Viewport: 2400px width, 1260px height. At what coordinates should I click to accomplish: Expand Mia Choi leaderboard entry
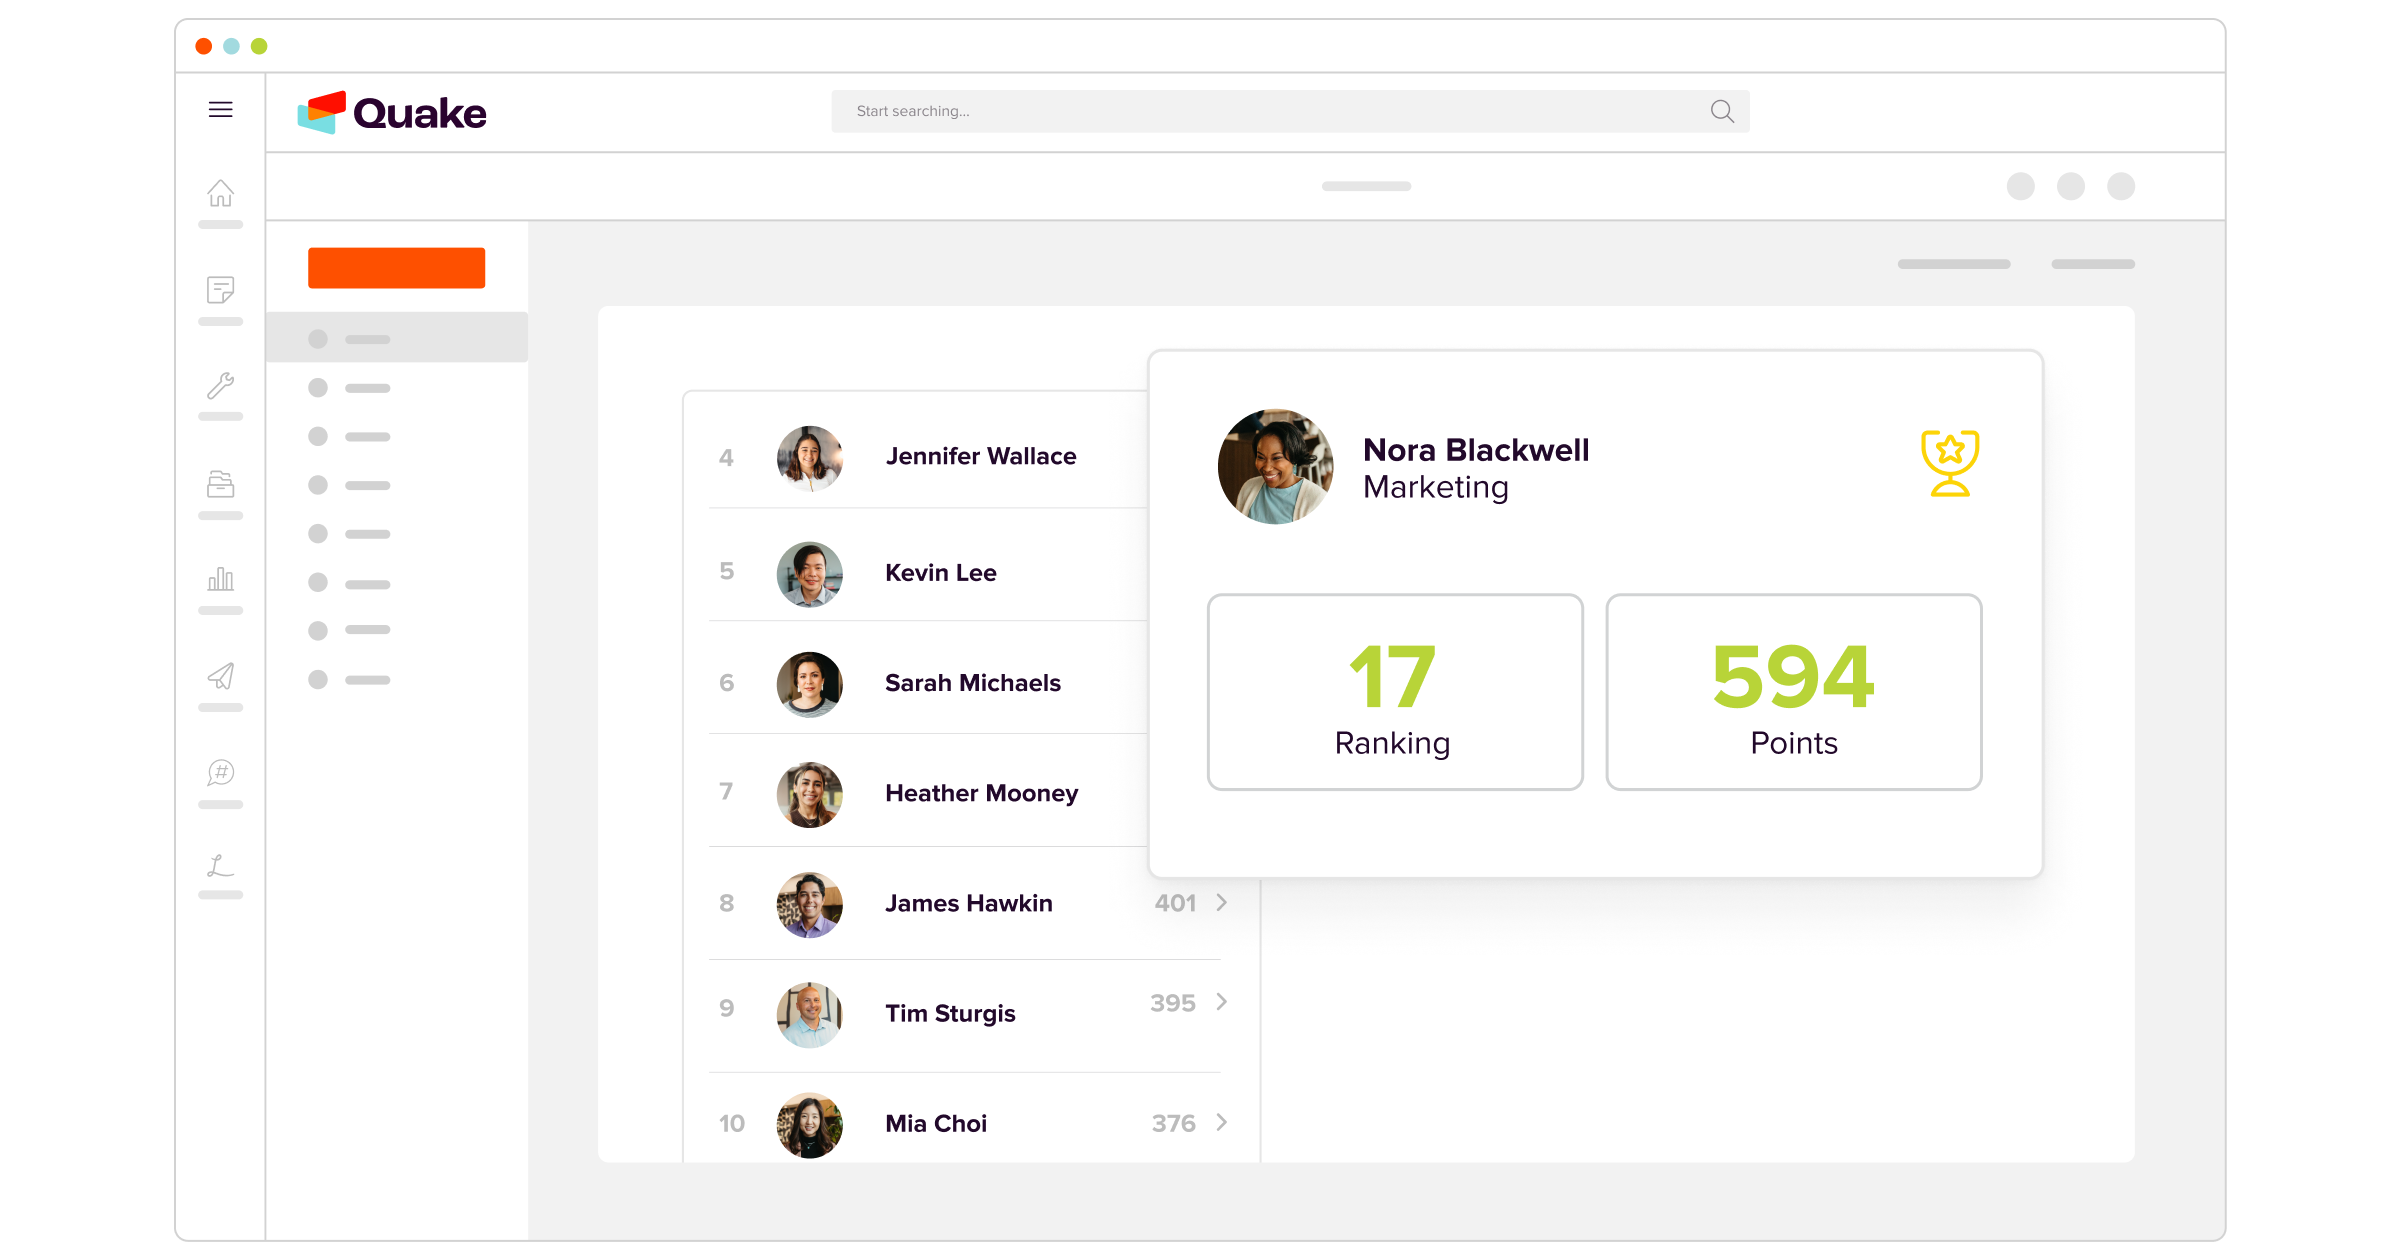pos(1222,1122)
